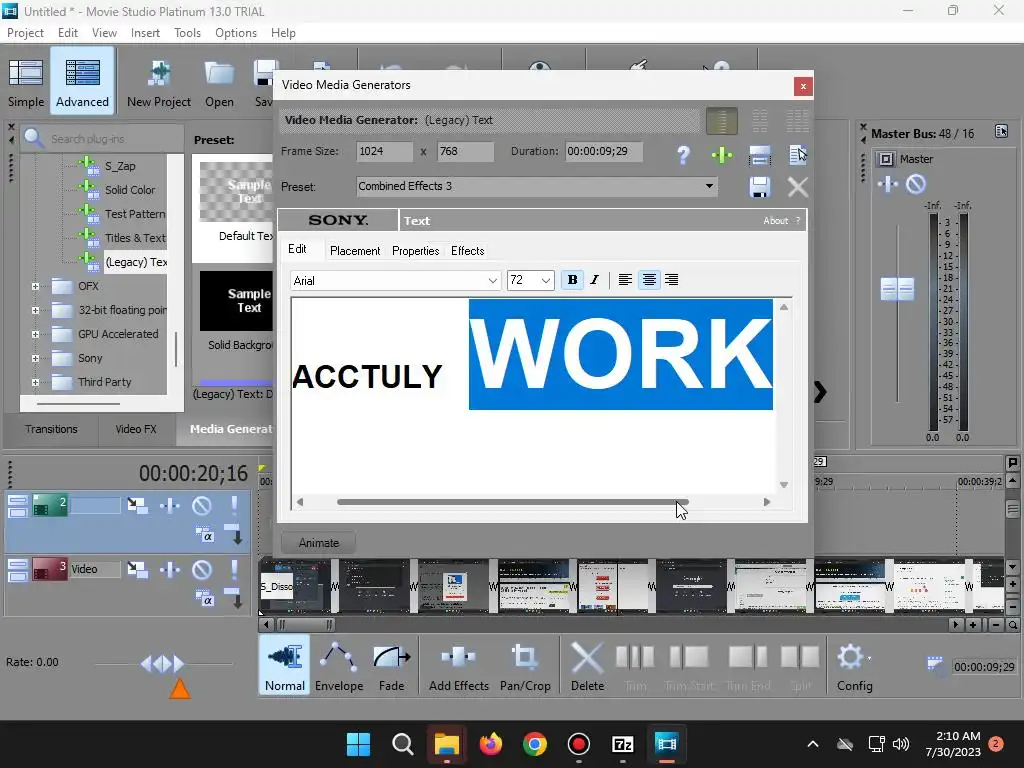1024x768 pixels.
Task: Open Track Motion on Video track 3
Action: point(137,569)
